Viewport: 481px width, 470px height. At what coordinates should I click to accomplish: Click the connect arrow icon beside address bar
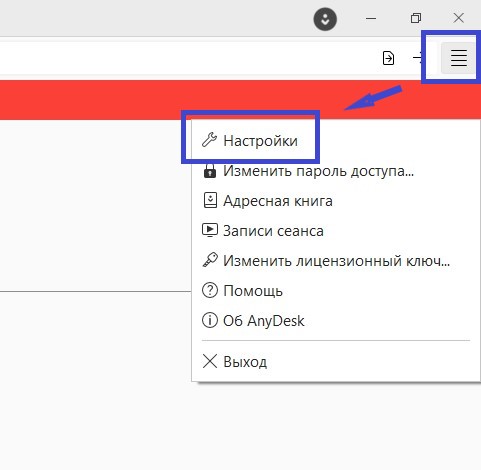pyautogui.click(x=417, y=58)
